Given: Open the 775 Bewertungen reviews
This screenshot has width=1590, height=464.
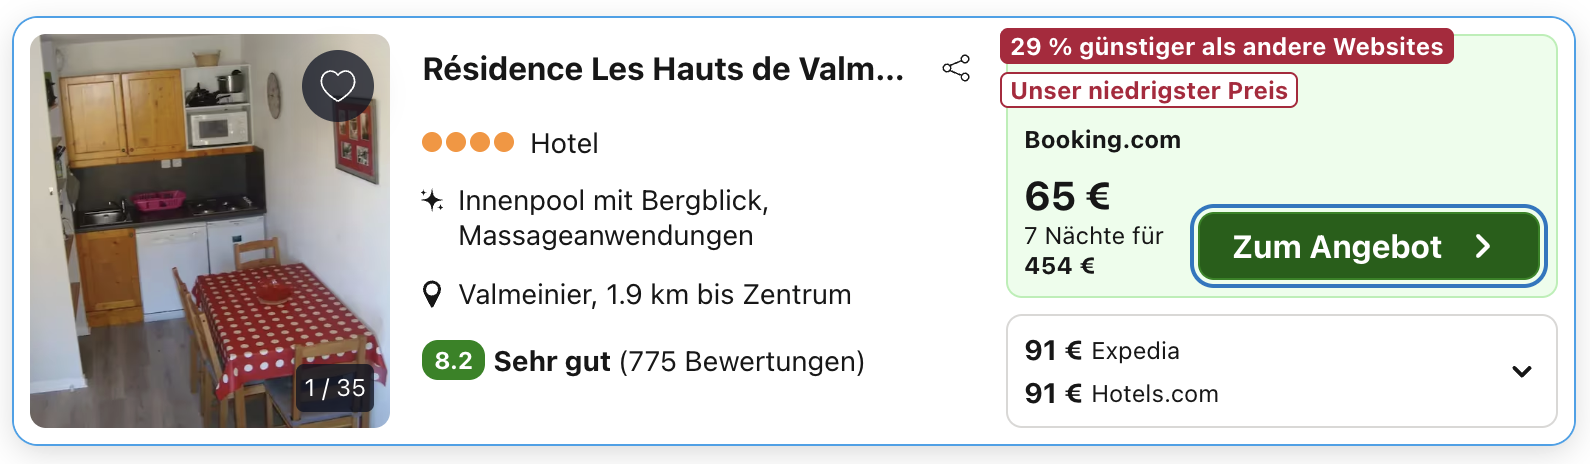Looking at the screenshot, I should pyautogui.click(x=742, y=361).
